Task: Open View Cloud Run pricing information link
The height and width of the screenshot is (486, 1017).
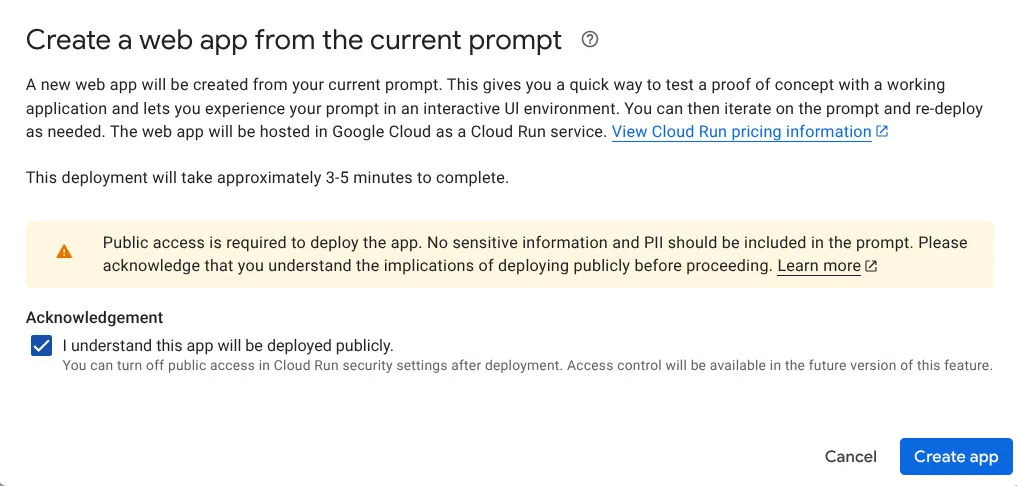Action: 741,132
